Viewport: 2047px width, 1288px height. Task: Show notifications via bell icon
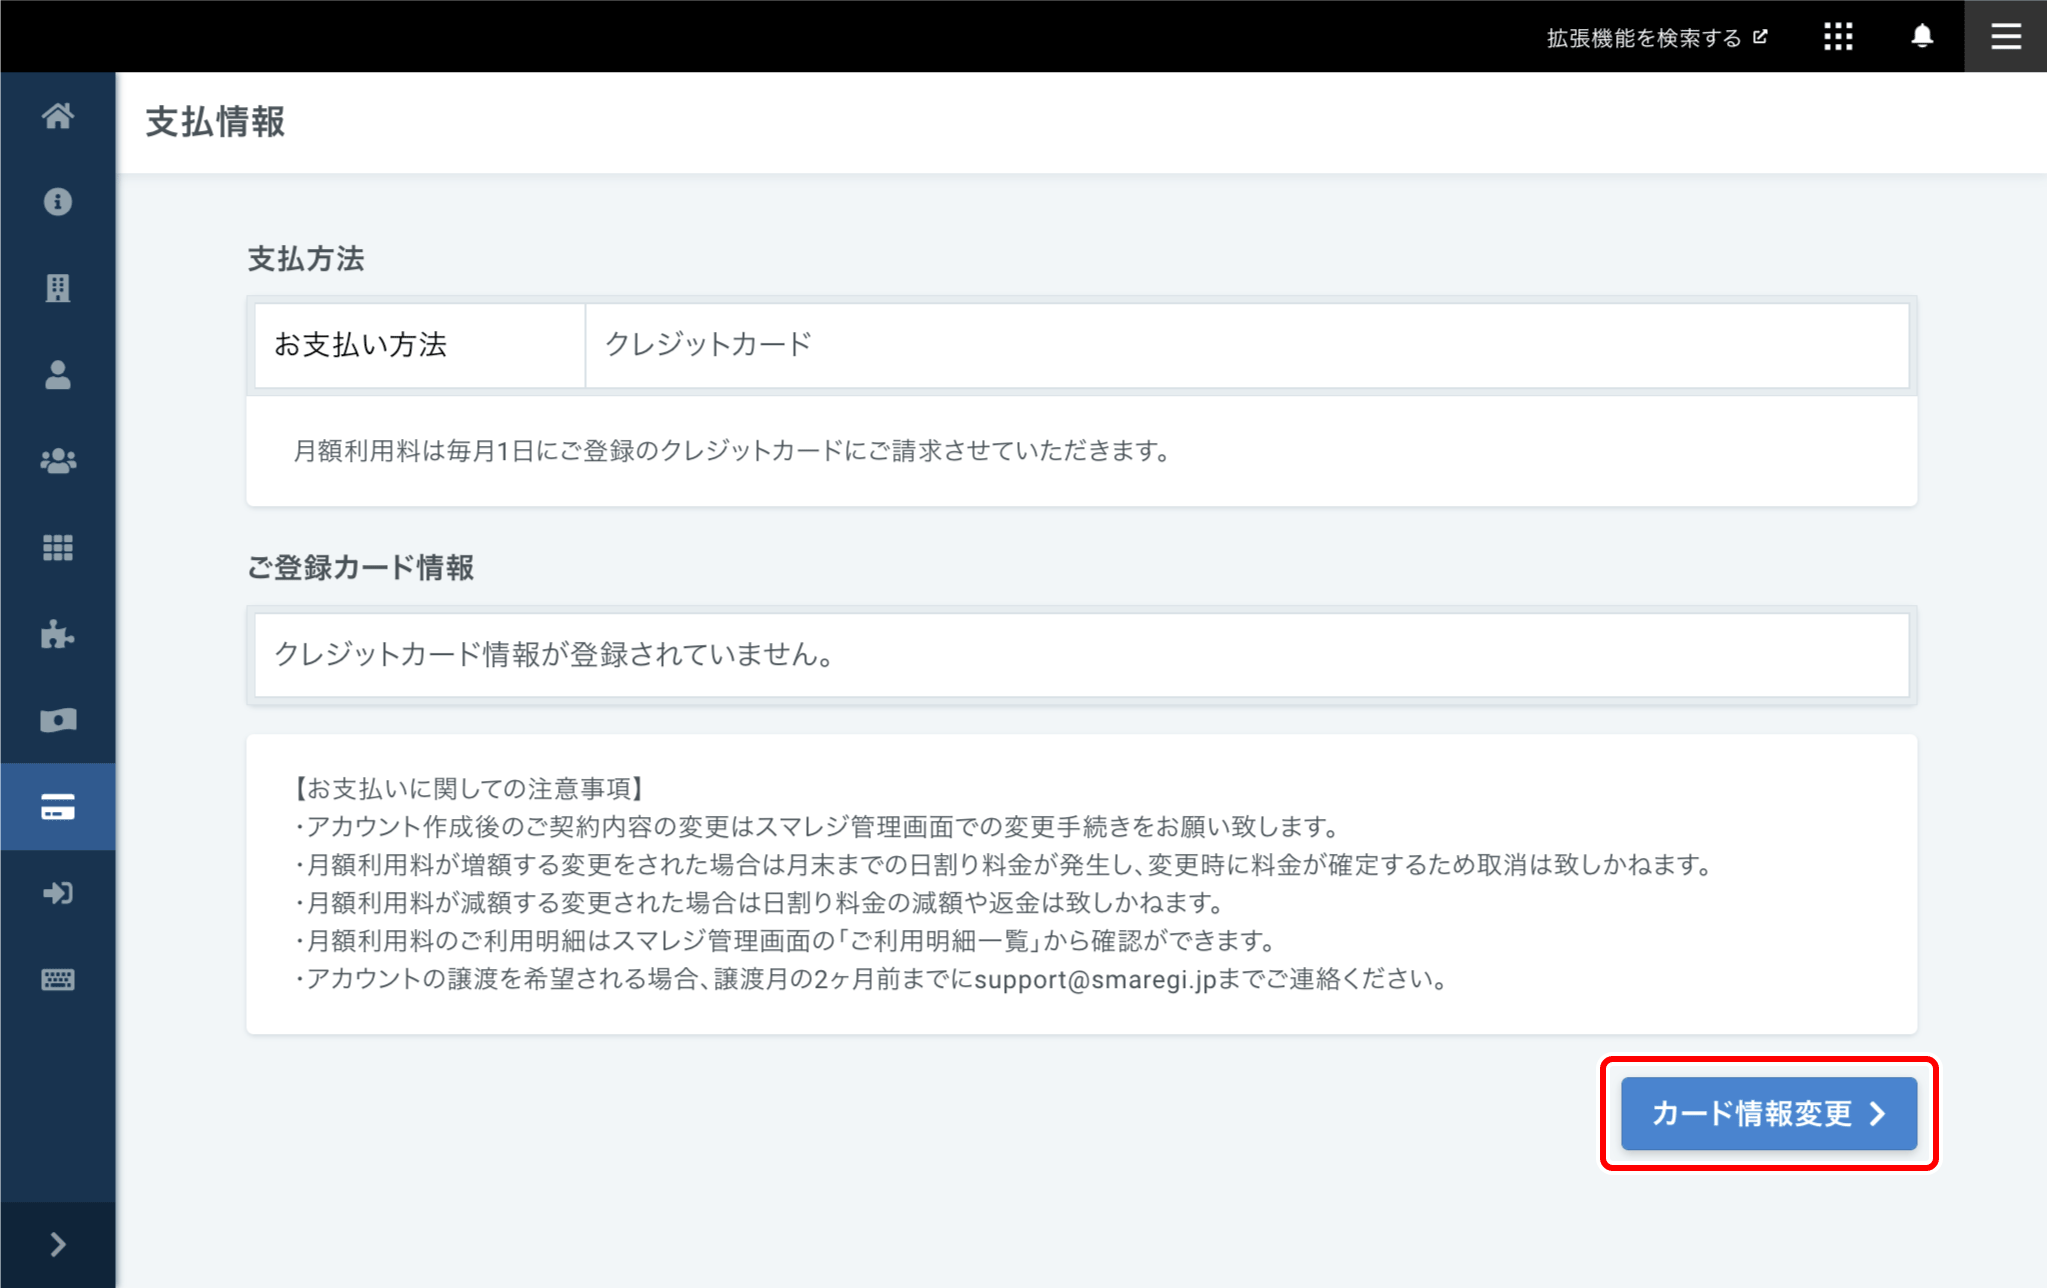coord(1921,37)
